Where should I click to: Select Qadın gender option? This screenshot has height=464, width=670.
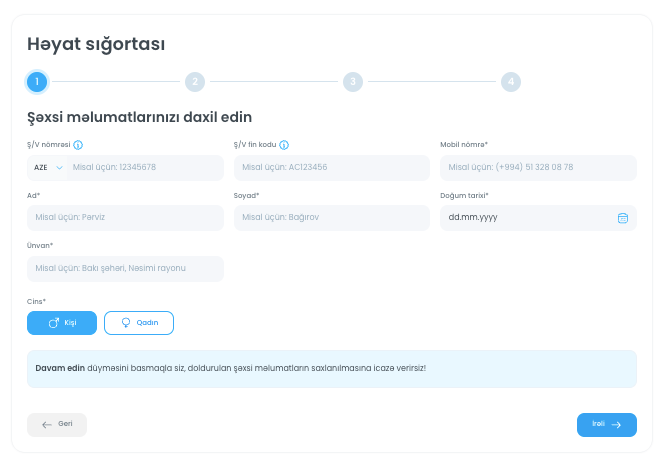click(139, 323)
